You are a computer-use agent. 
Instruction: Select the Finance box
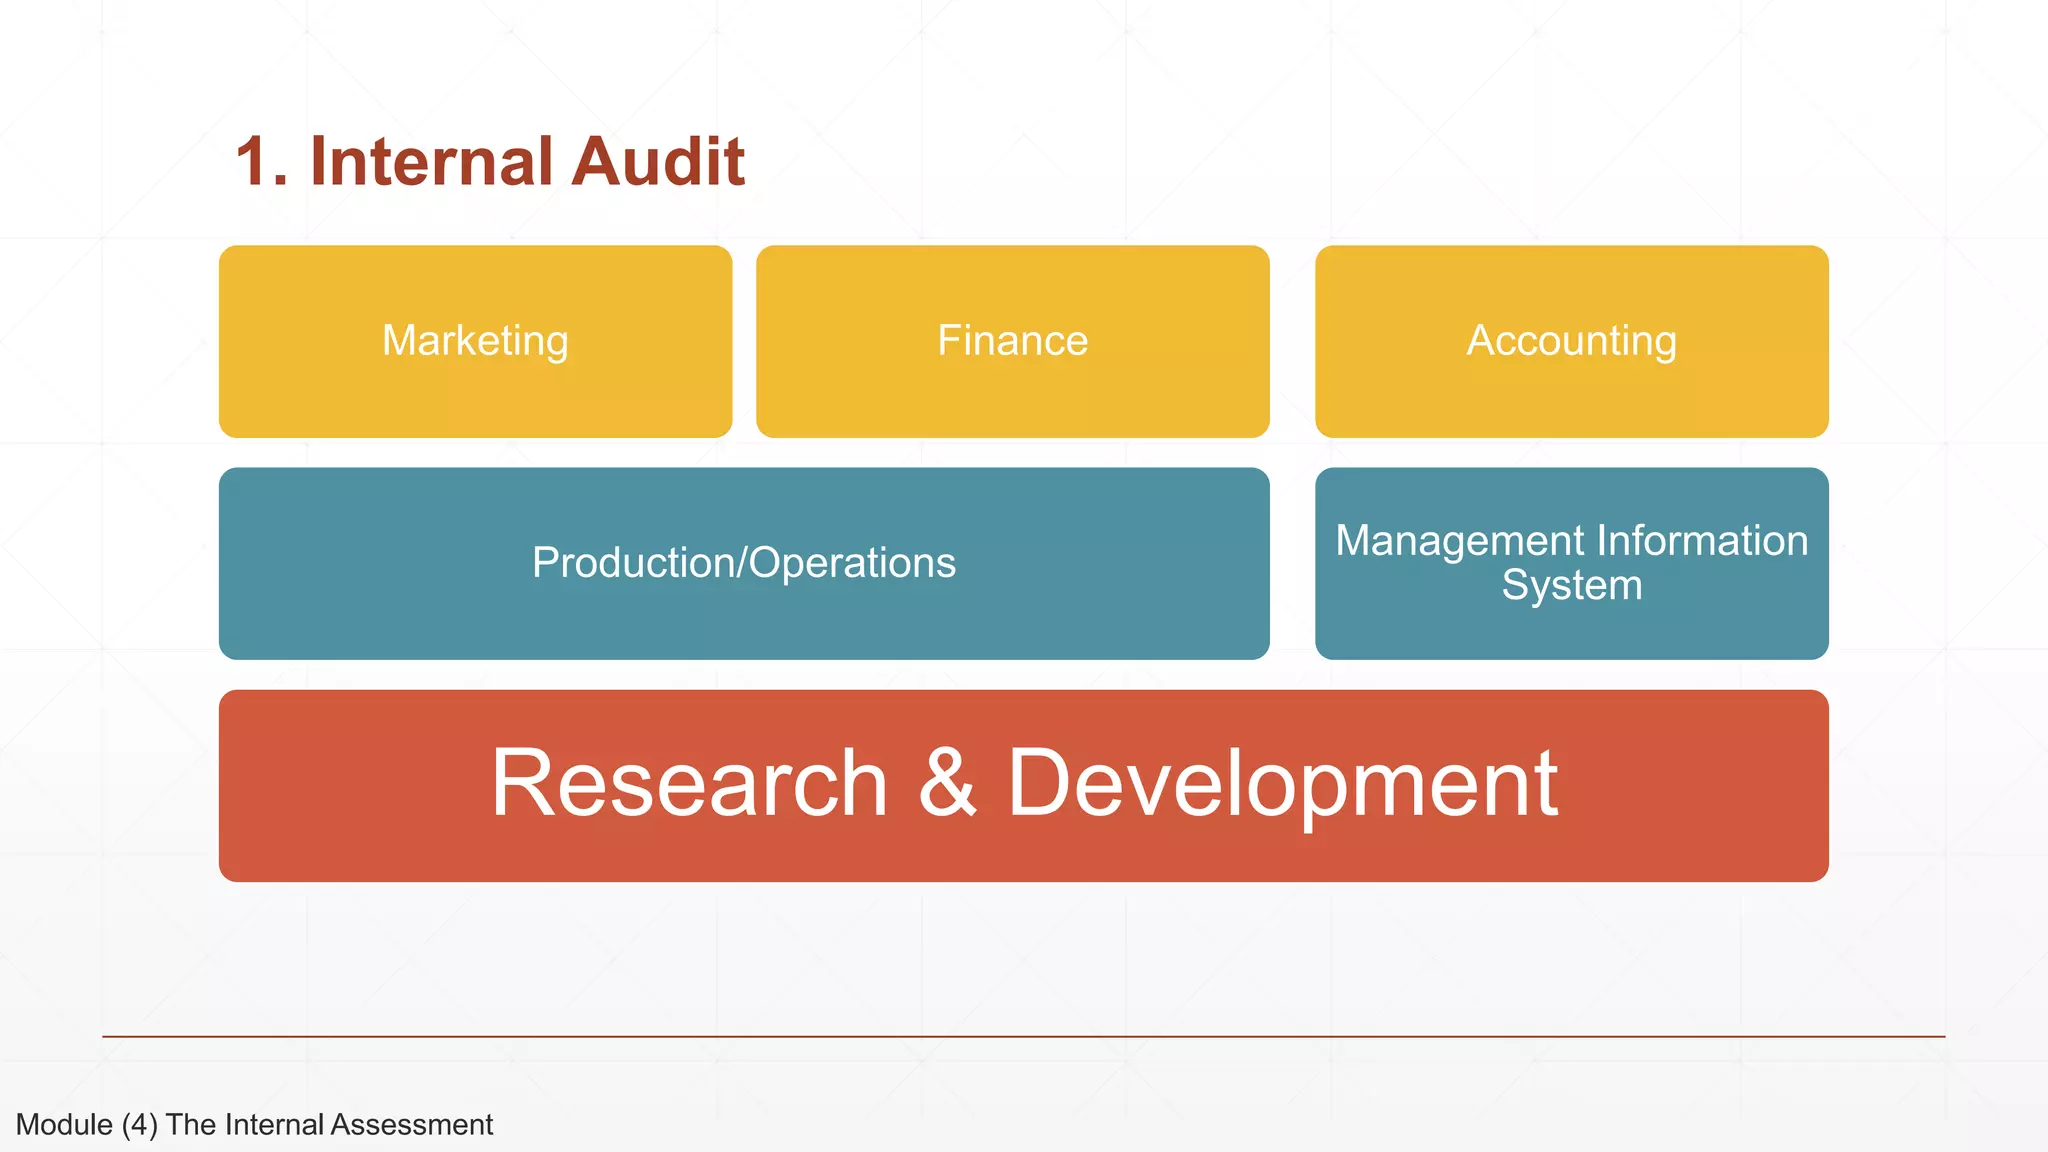coord(1013,341)
